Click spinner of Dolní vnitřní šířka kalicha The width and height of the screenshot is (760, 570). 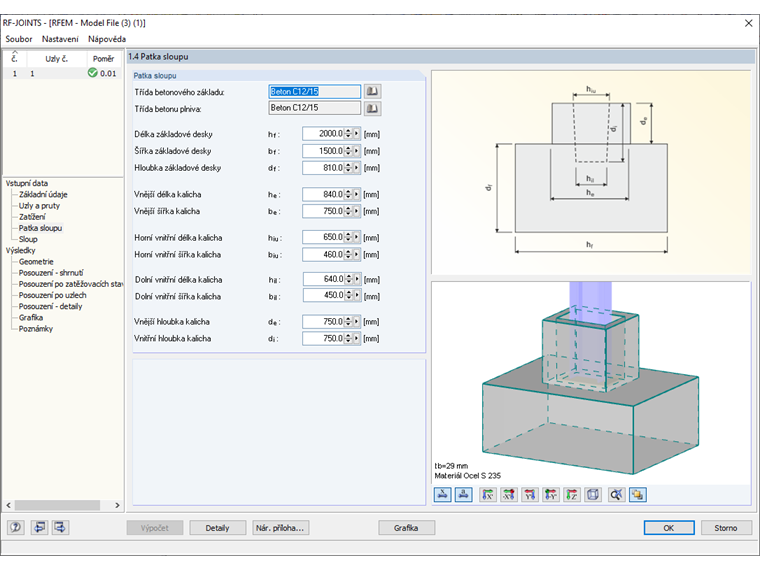[x=348, y=295]
